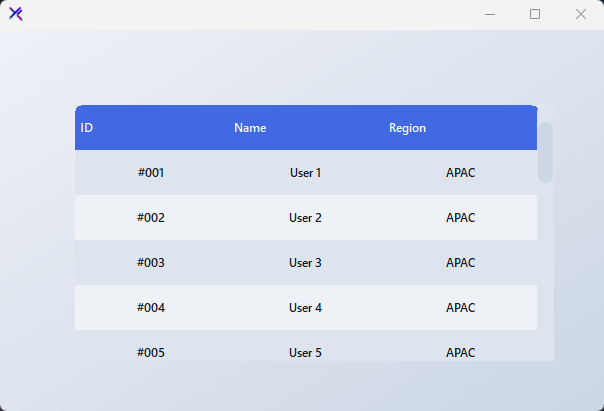Select the #003 cell

(x=151, y=263)
